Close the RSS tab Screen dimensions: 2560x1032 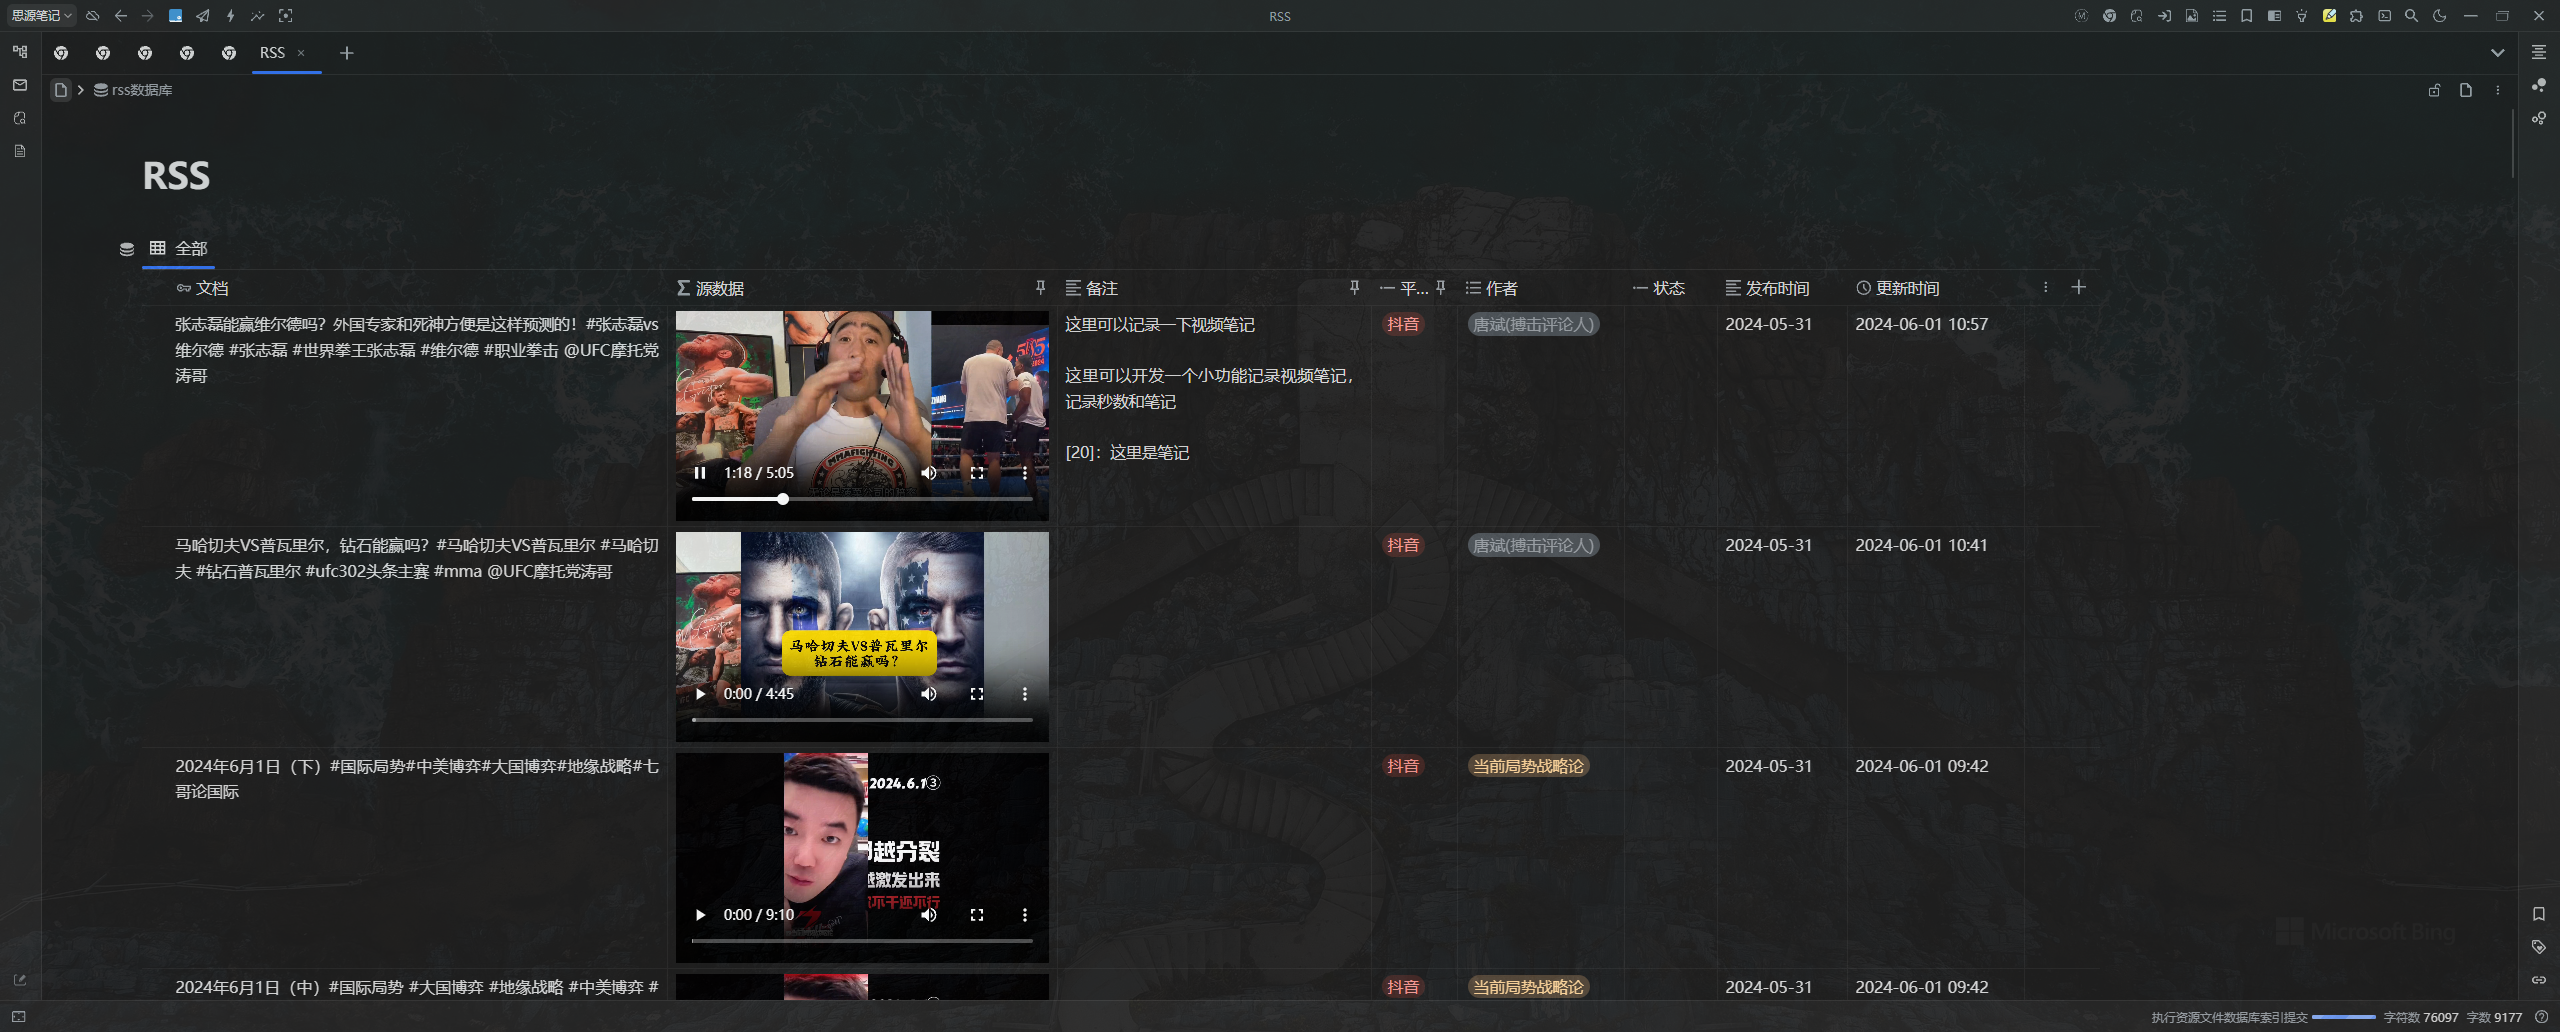pos(301,53)
